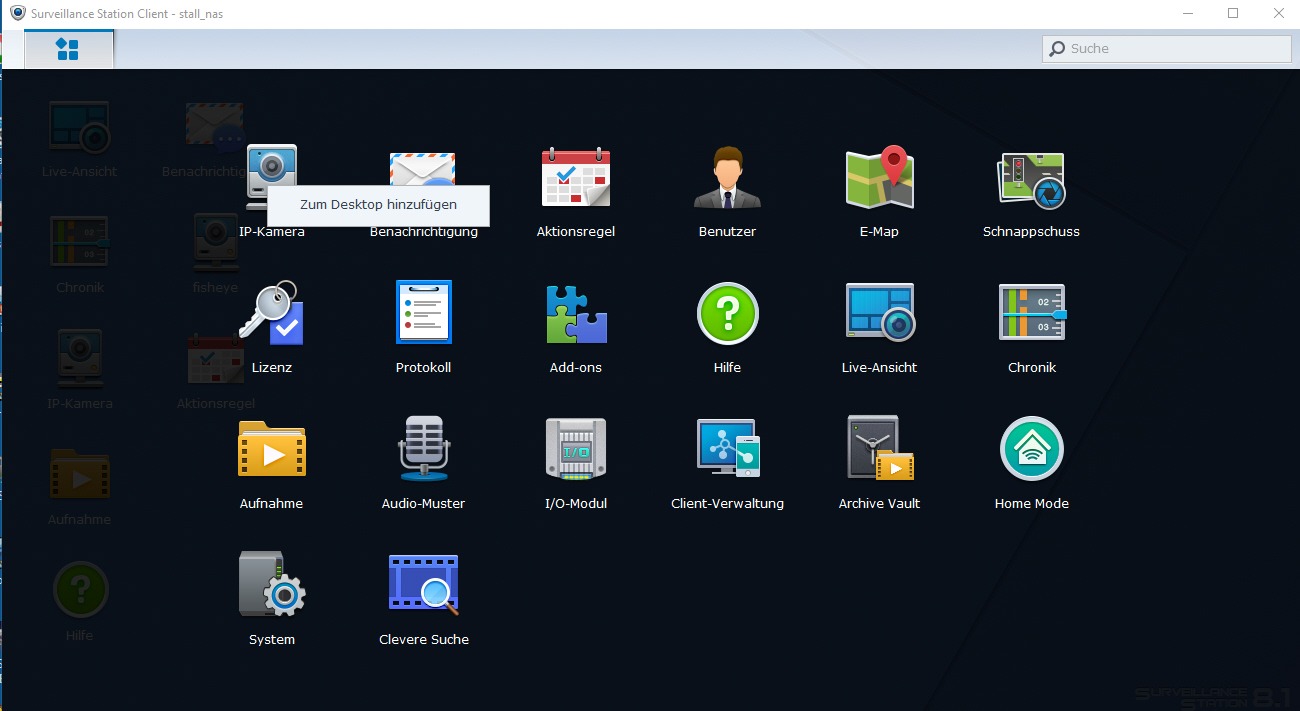Click the Surveillance Station title bar icon

click(17, 14)
